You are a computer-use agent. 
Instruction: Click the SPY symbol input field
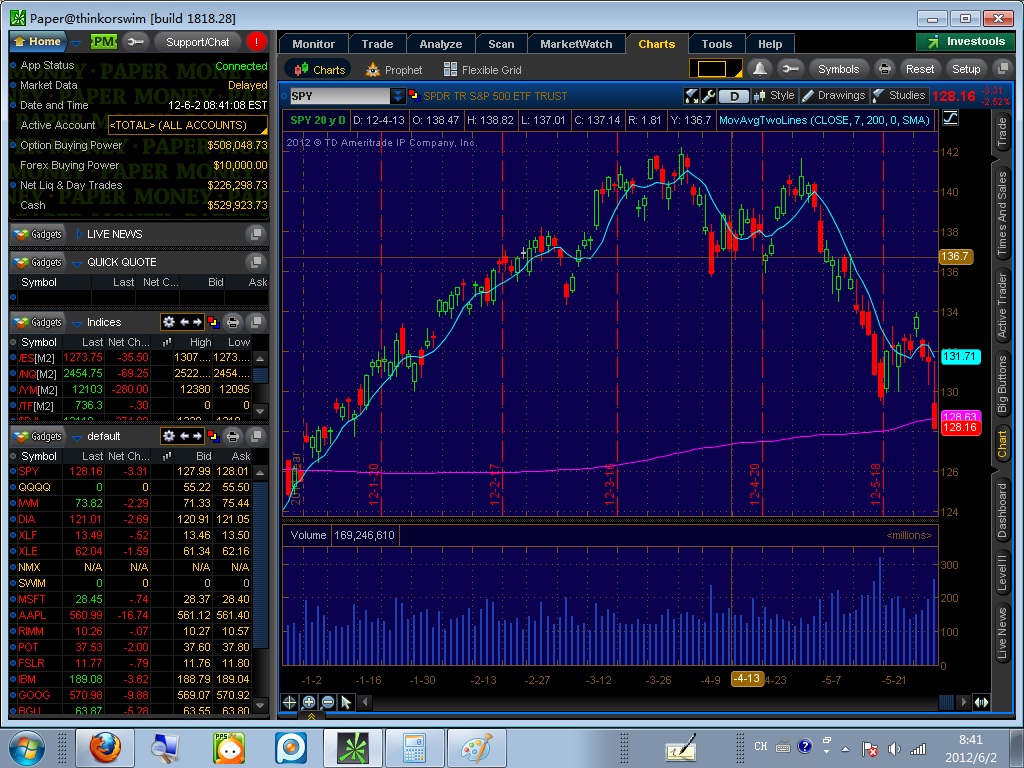click(340, 96)
